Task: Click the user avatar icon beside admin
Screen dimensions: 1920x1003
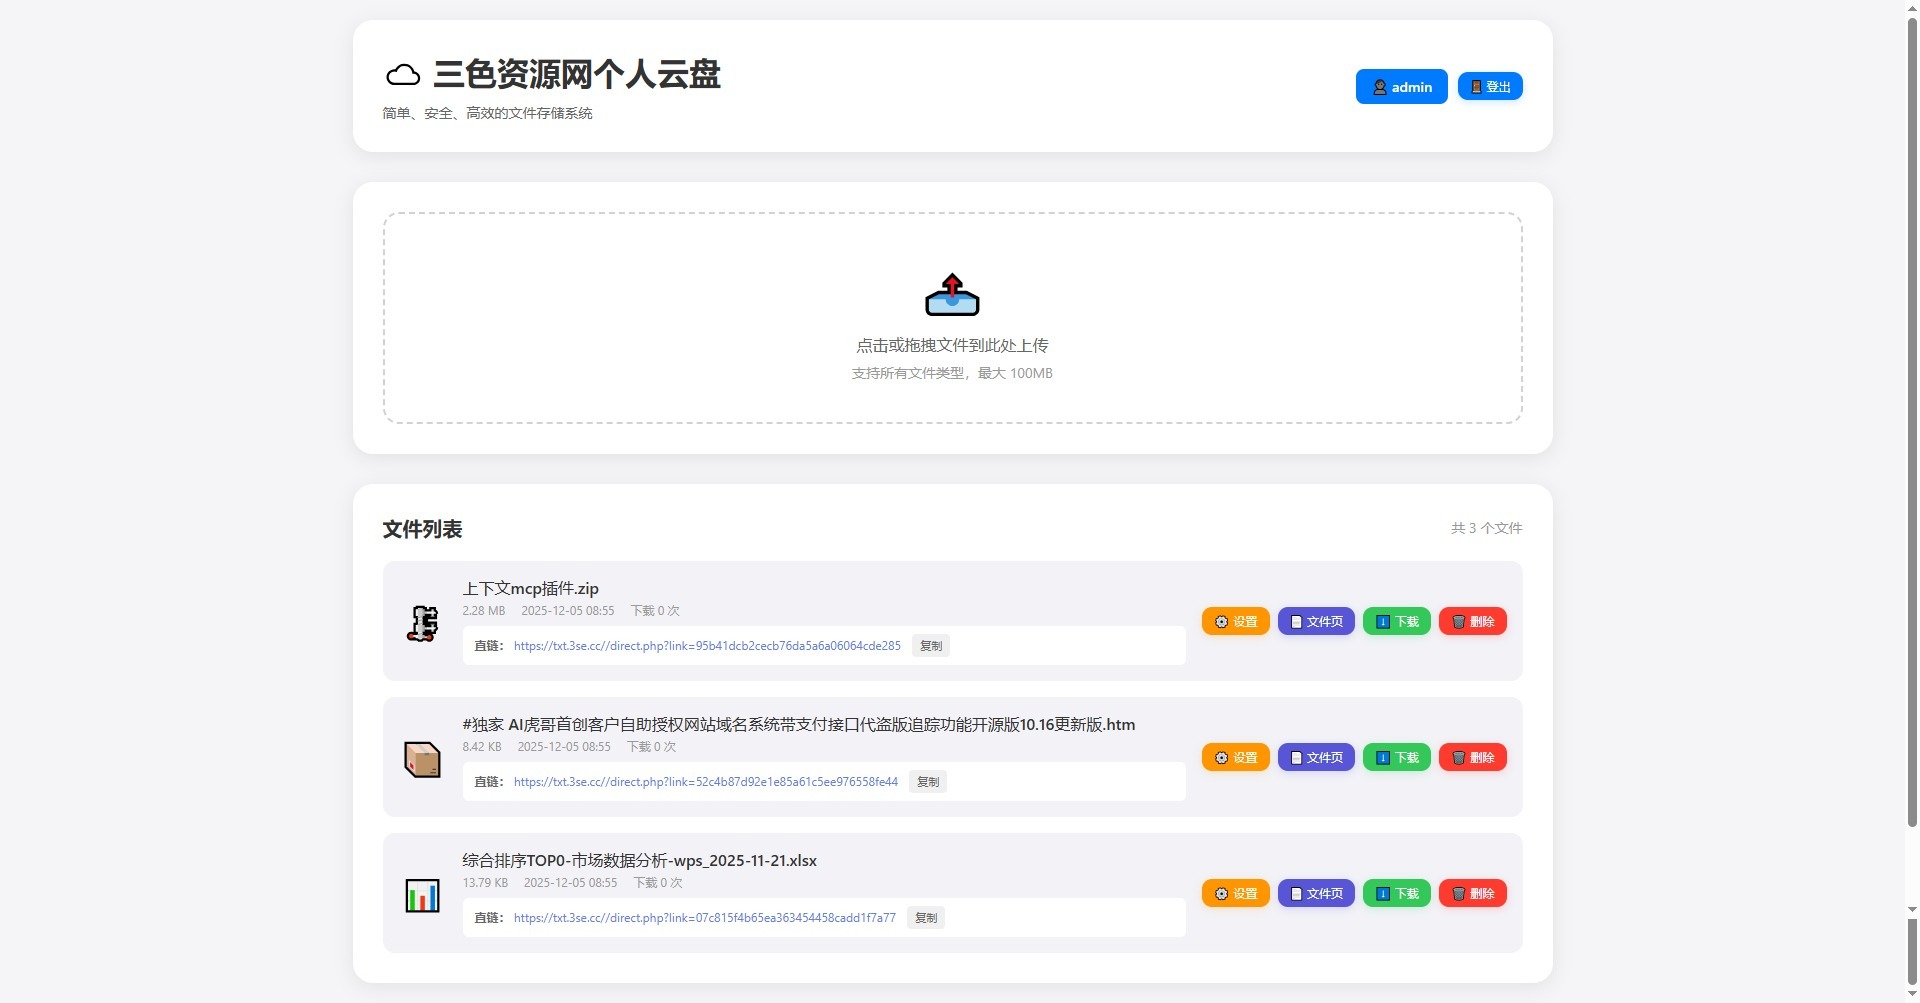Action: point(1379,87)
